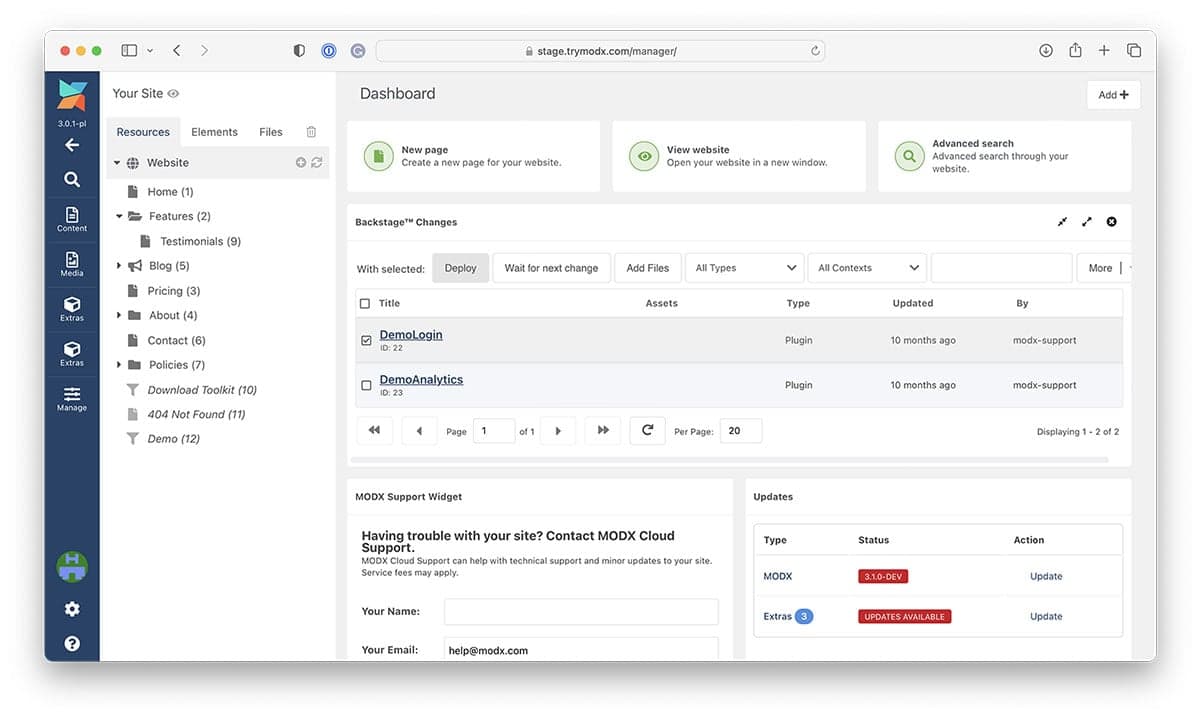Uncheck the DemoLogin row checkbox
The height and width of the screenshot is (719, 1200).
point(366,341)
